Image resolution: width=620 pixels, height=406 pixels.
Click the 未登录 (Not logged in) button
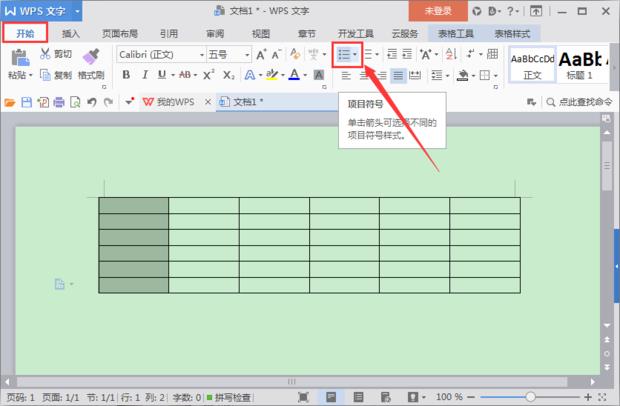pyautogui.click(x=438, y=11)
